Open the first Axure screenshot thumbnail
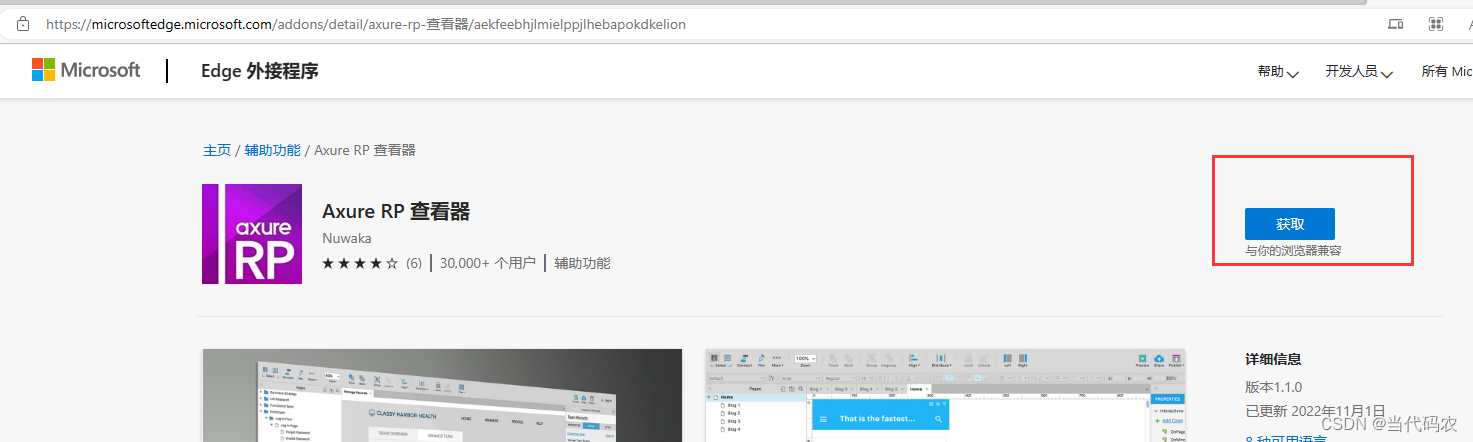Screen dimensions: 1473x442 [x=442, y=395]
